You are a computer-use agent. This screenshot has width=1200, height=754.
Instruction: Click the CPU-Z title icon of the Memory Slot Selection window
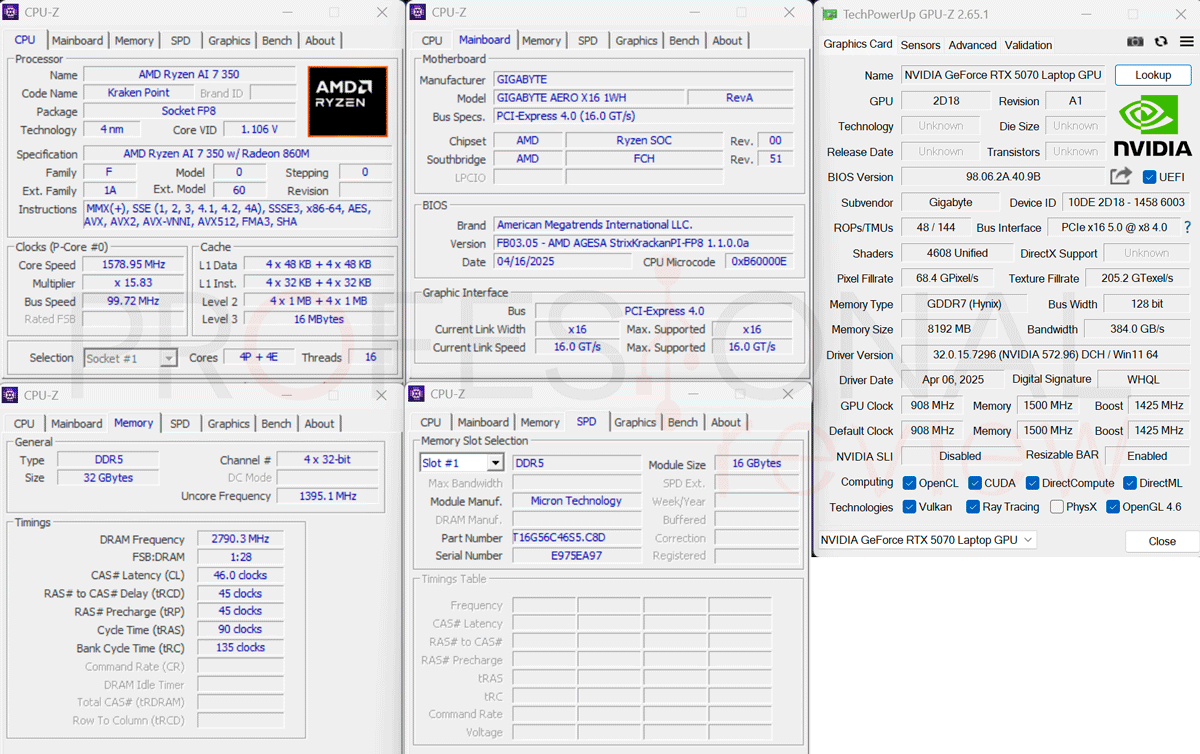[x=419, y=394]
